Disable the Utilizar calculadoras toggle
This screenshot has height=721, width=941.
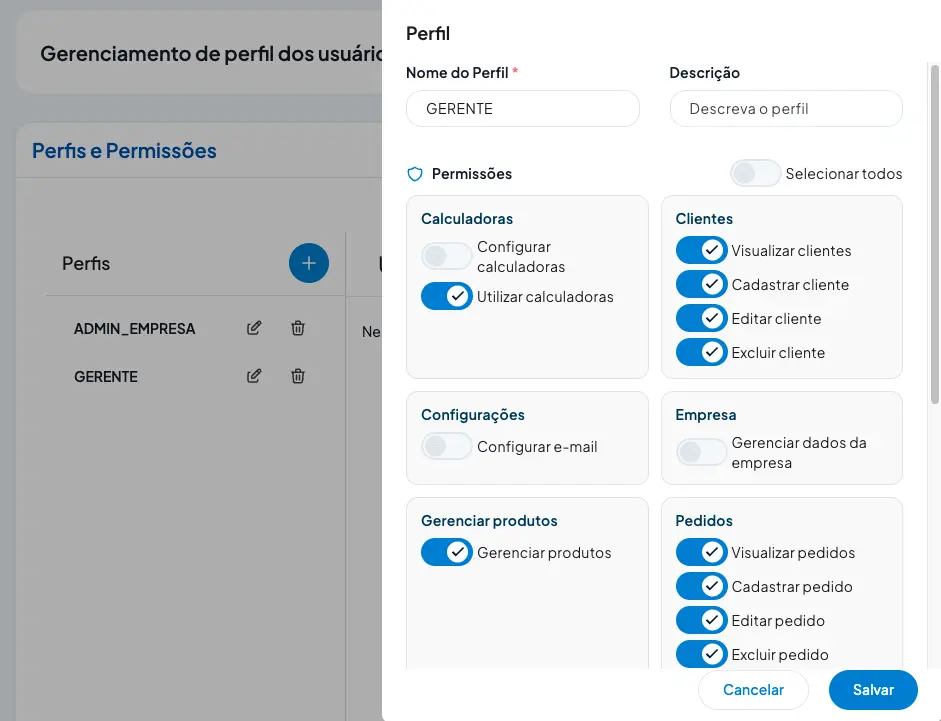pyautogui.click(x=446, y=296)
